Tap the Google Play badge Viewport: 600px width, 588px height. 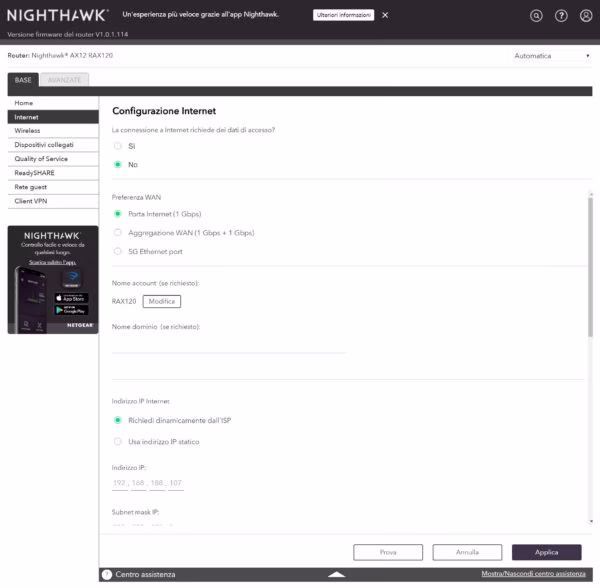(x=71, y=310)
